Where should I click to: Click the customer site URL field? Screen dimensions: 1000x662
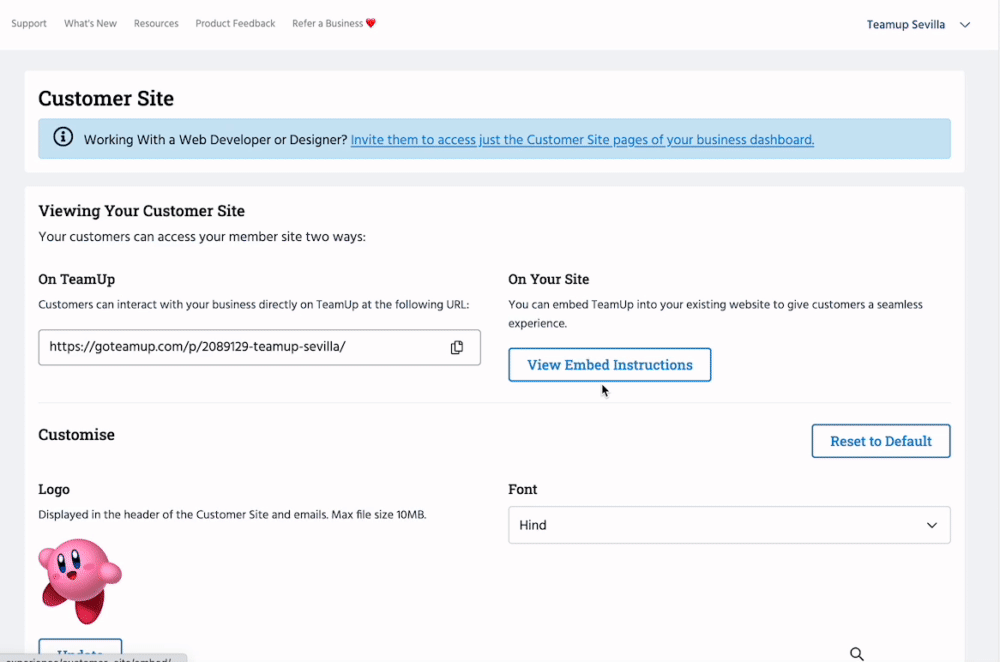click(259, 347)
